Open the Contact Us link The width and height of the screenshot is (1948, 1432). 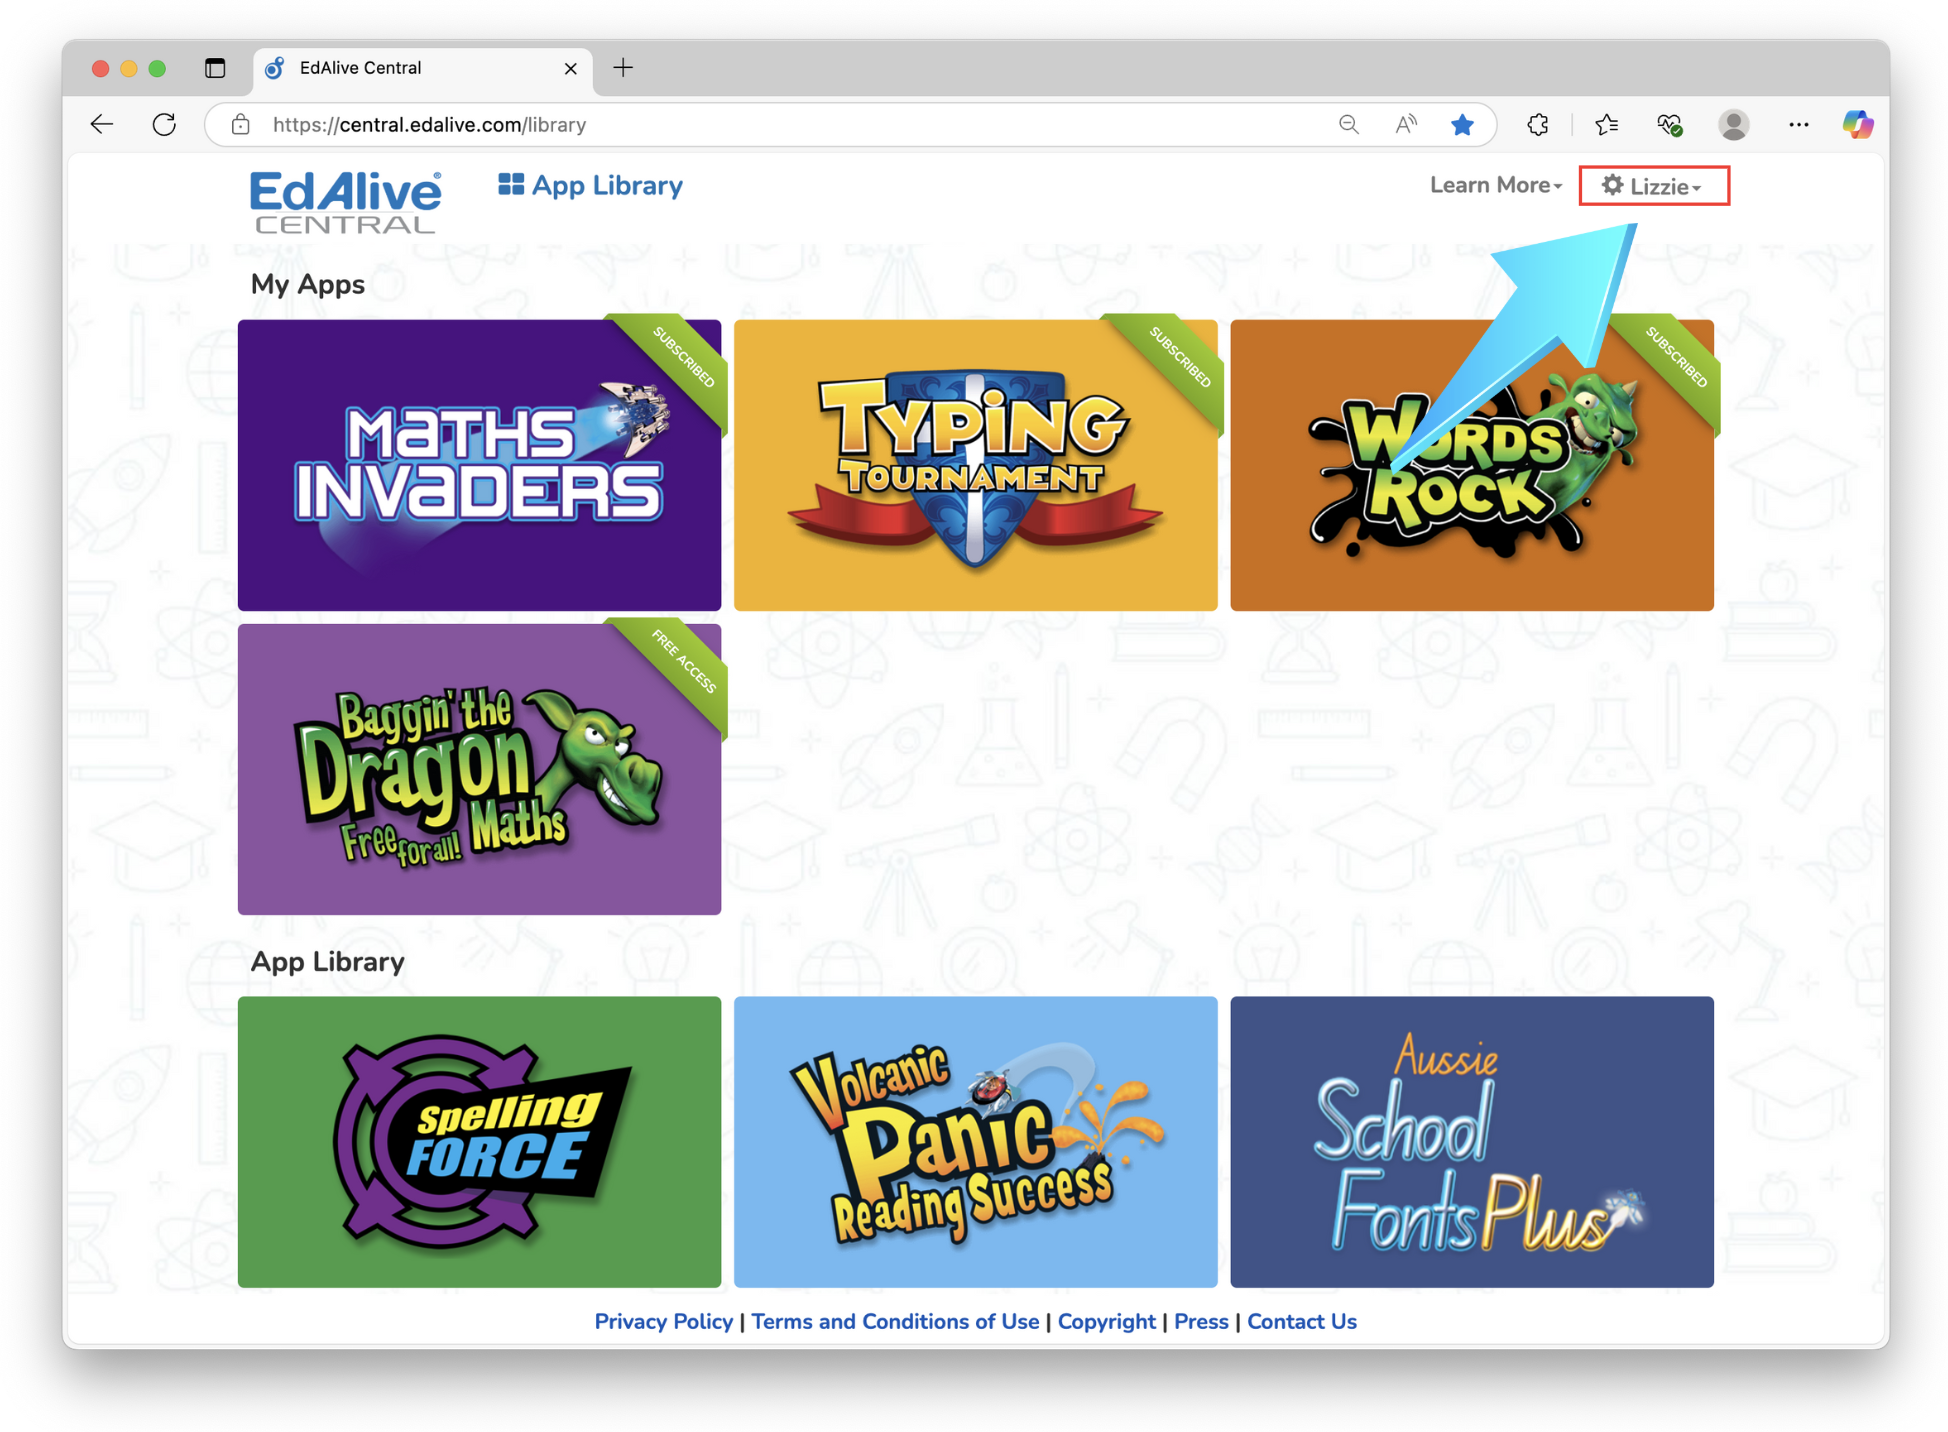[1301, 1321]
